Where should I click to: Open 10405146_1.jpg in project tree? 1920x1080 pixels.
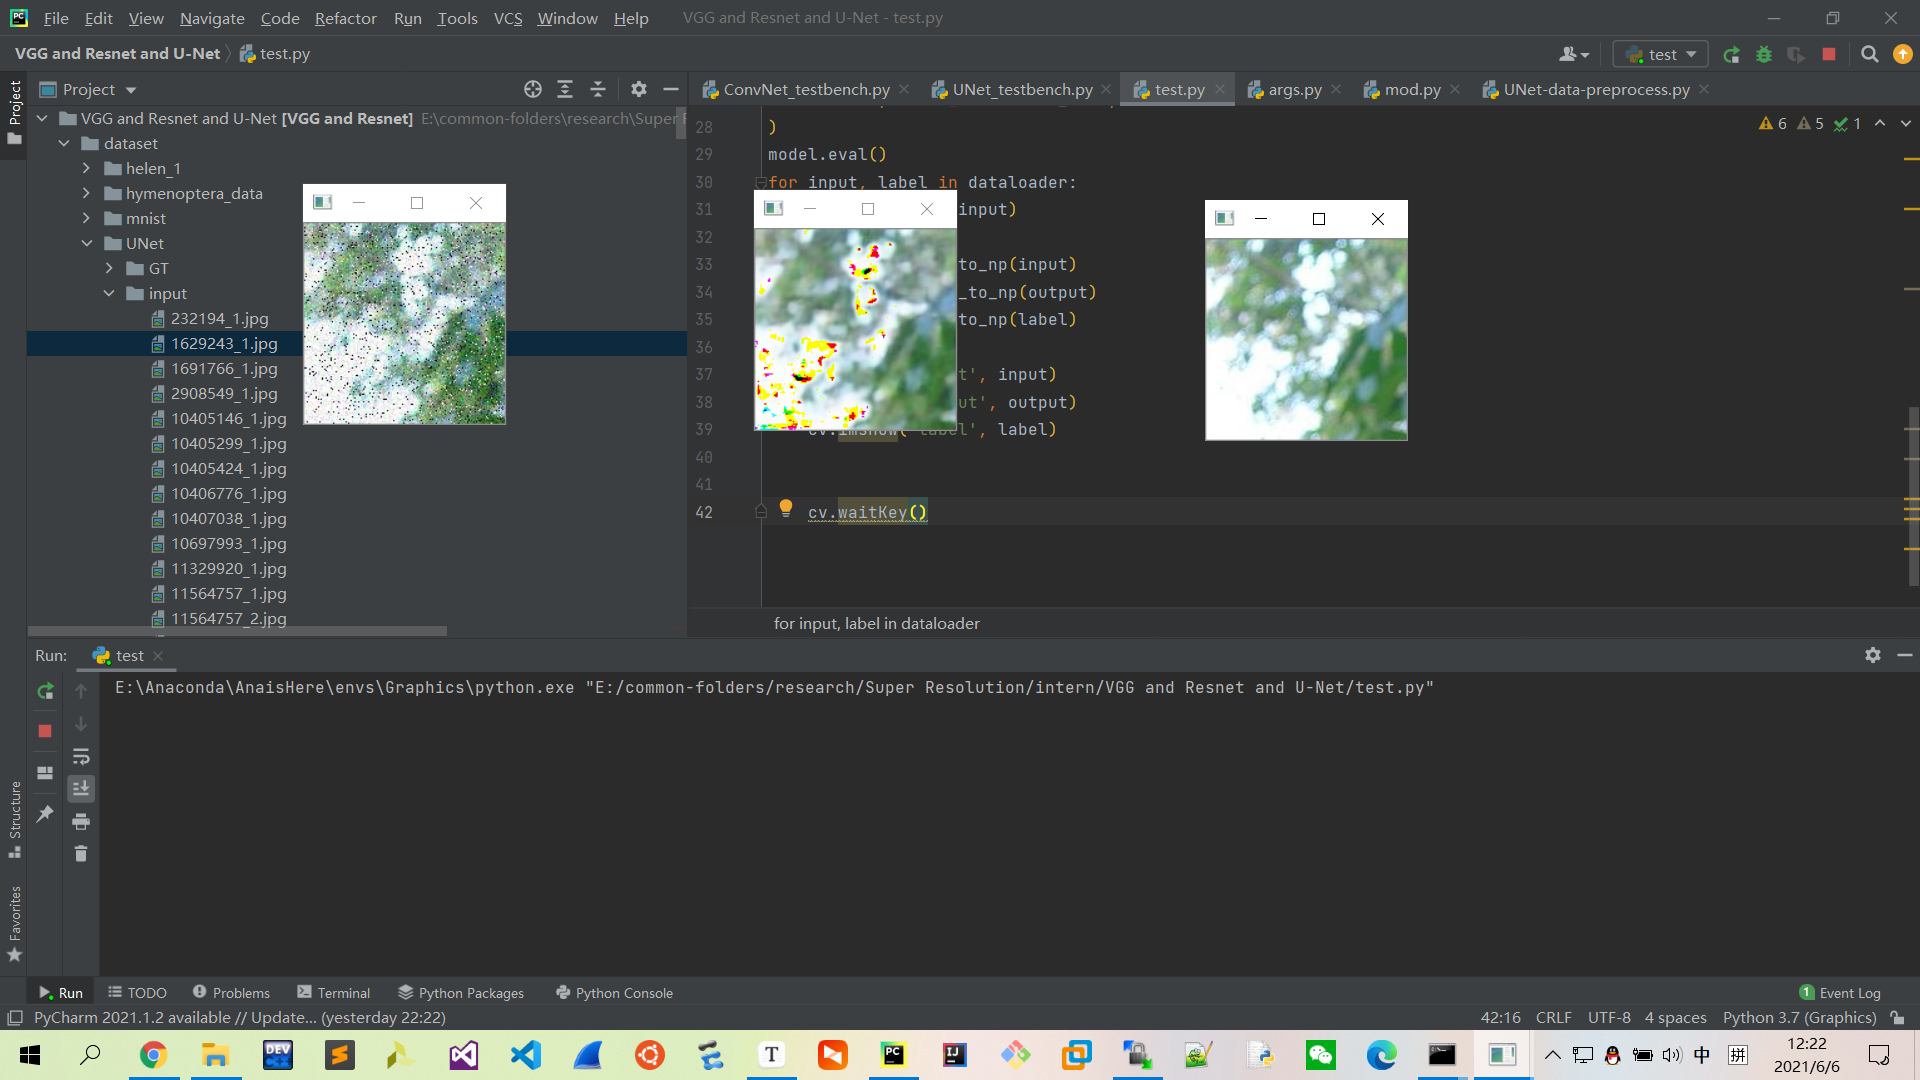[x=228, y=419]
